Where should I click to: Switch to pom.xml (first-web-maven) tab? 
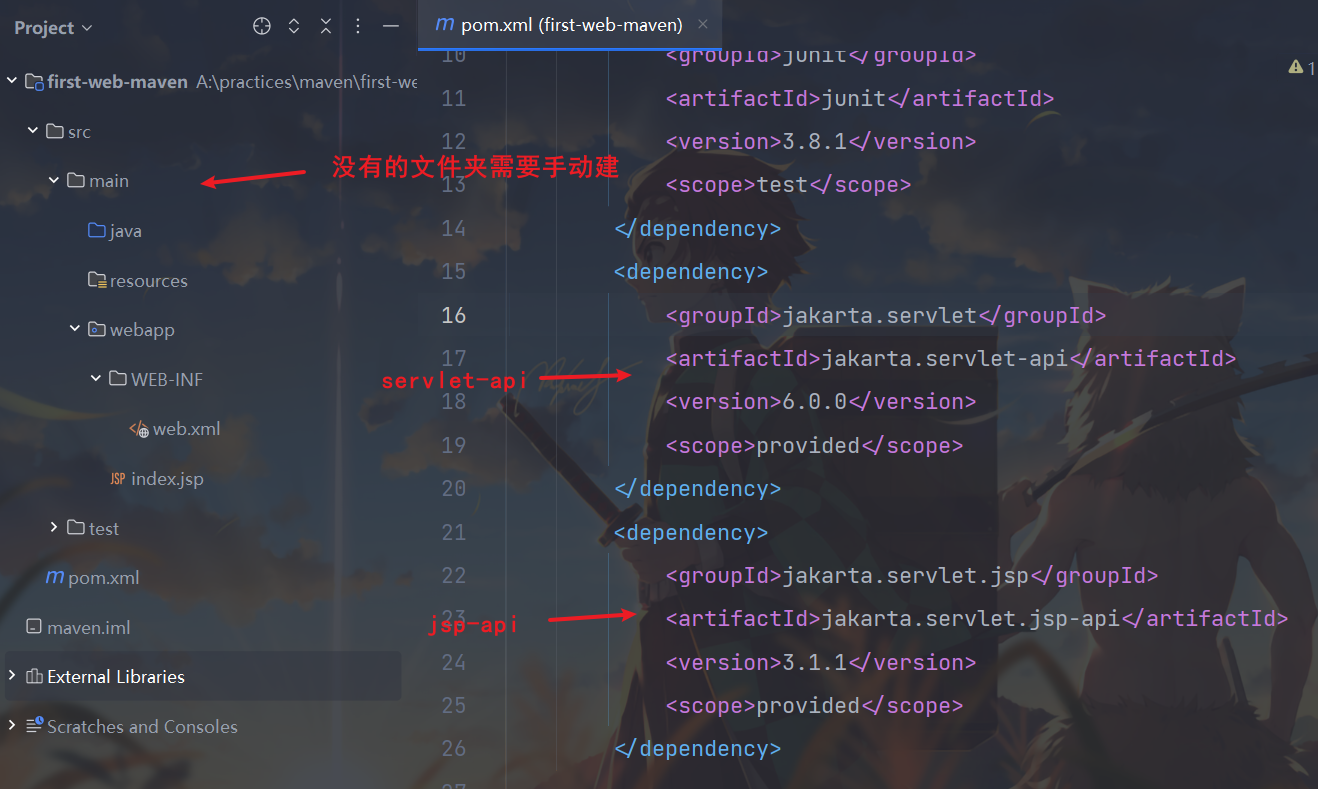point(571,25)
